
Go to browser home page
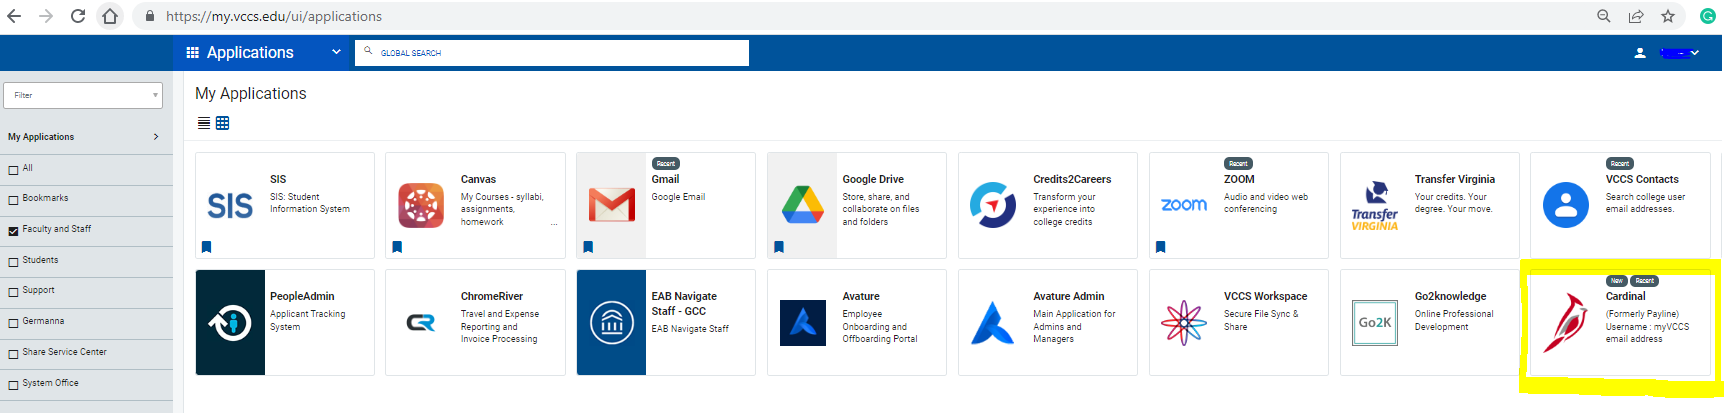[110, 16]
